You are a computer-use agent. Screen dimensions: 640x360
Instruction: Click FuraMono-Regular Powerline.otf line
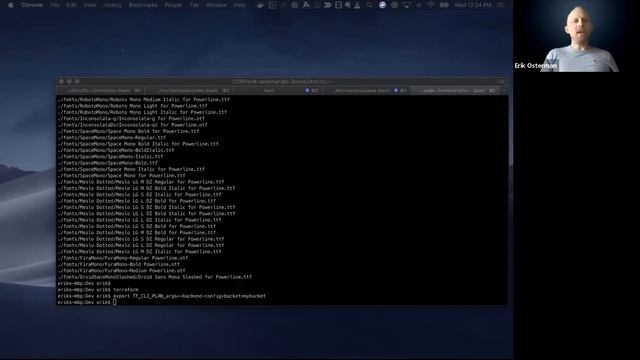[122, 258]
